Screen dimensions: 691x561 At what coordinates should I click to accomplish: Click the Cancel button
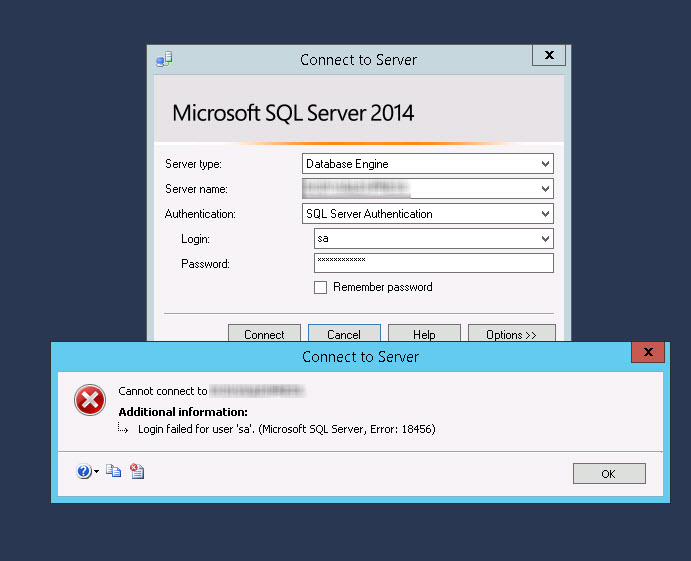coord(344,334)
